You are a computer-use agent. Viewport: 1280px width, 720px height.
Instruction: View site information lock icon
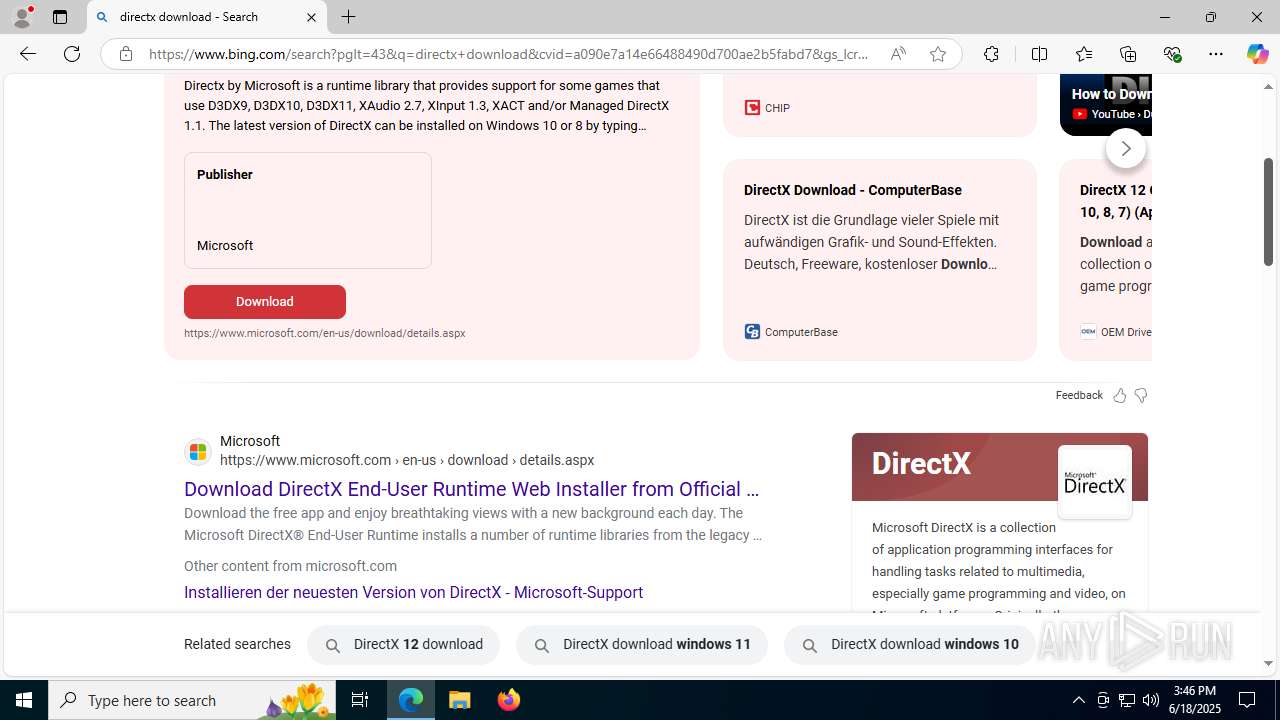tap(125, 54)
